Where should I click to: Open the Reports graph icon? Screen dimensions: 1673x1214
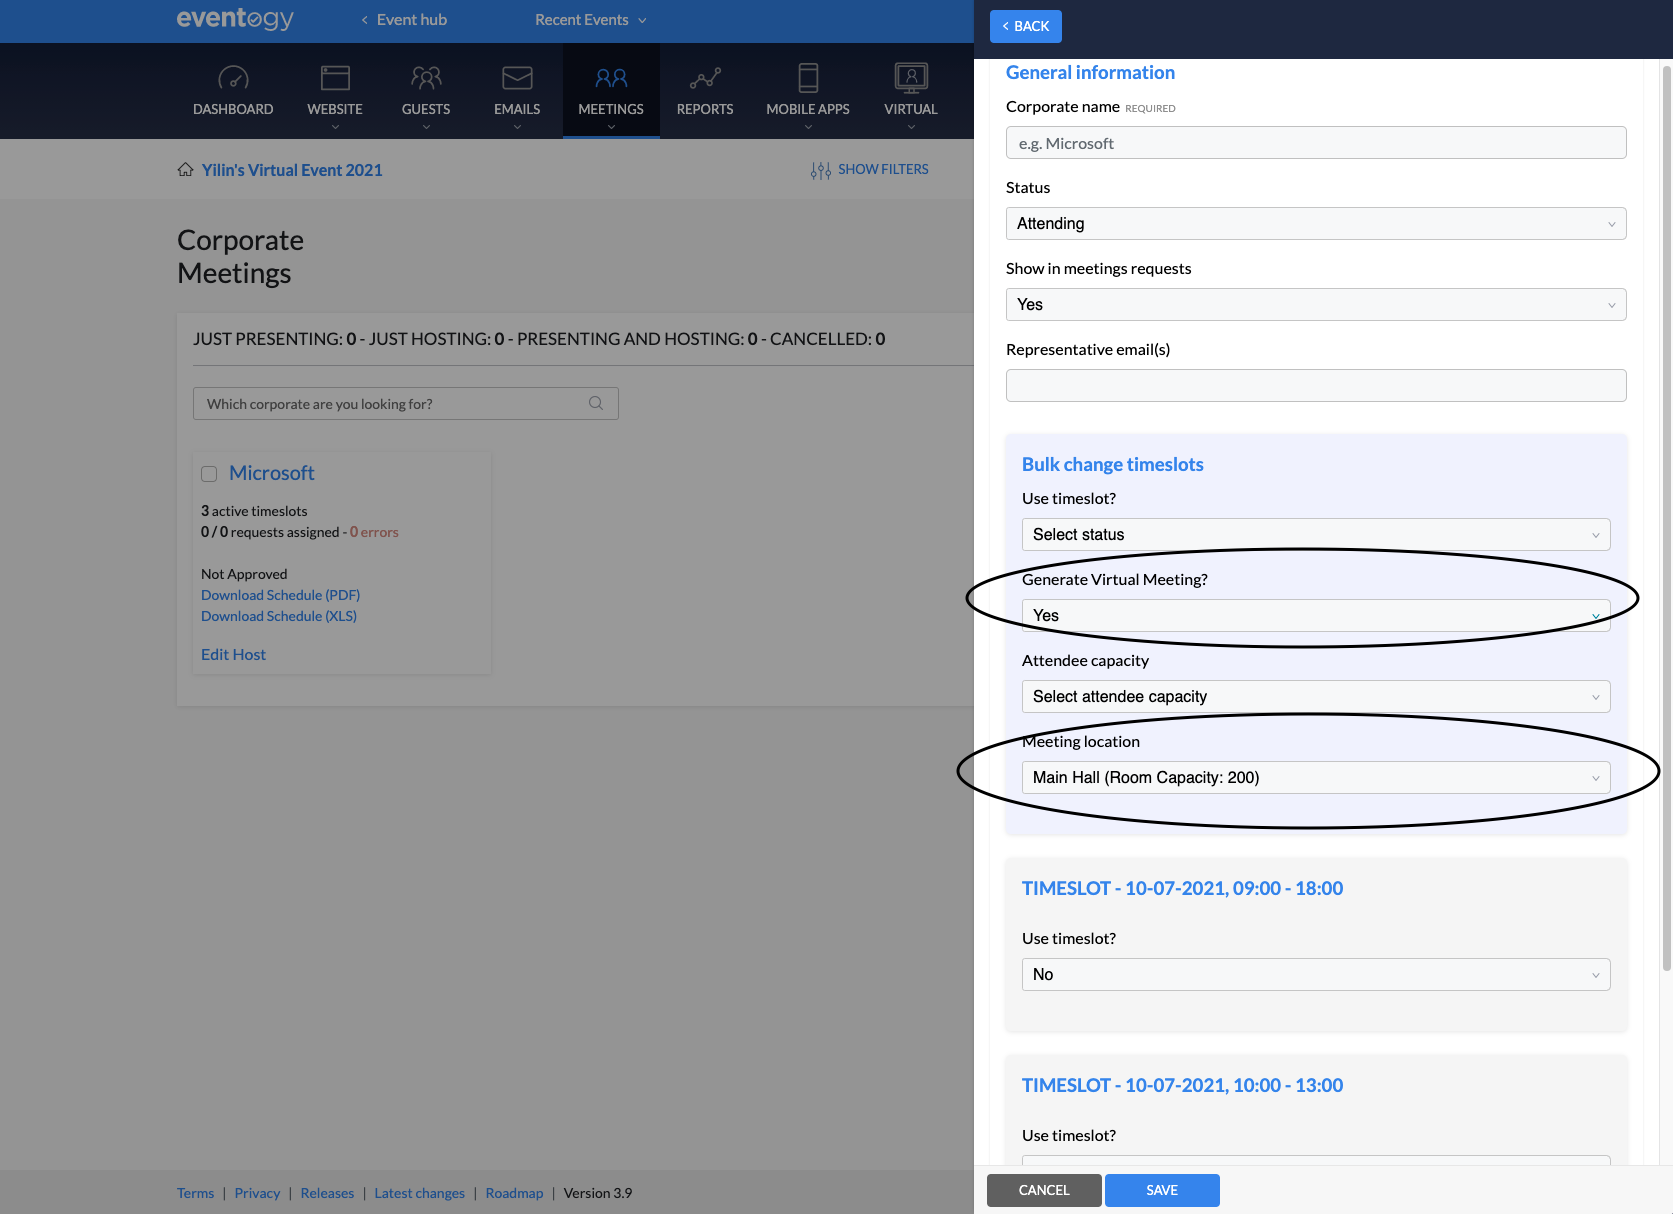coord(705,78)
